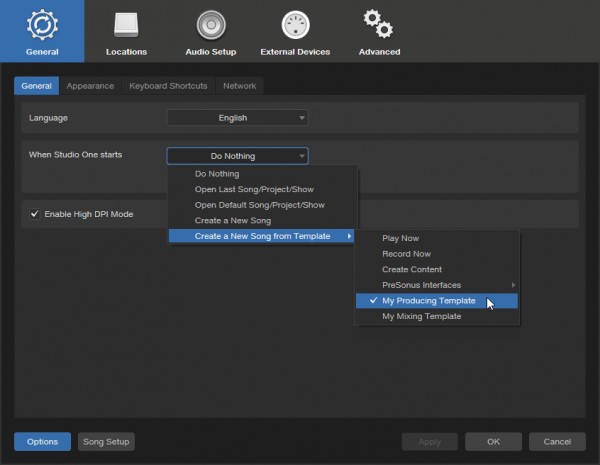Switch to the Keyboard Shortcuts tab
The image size is (600, 465).
pos(168,86)
